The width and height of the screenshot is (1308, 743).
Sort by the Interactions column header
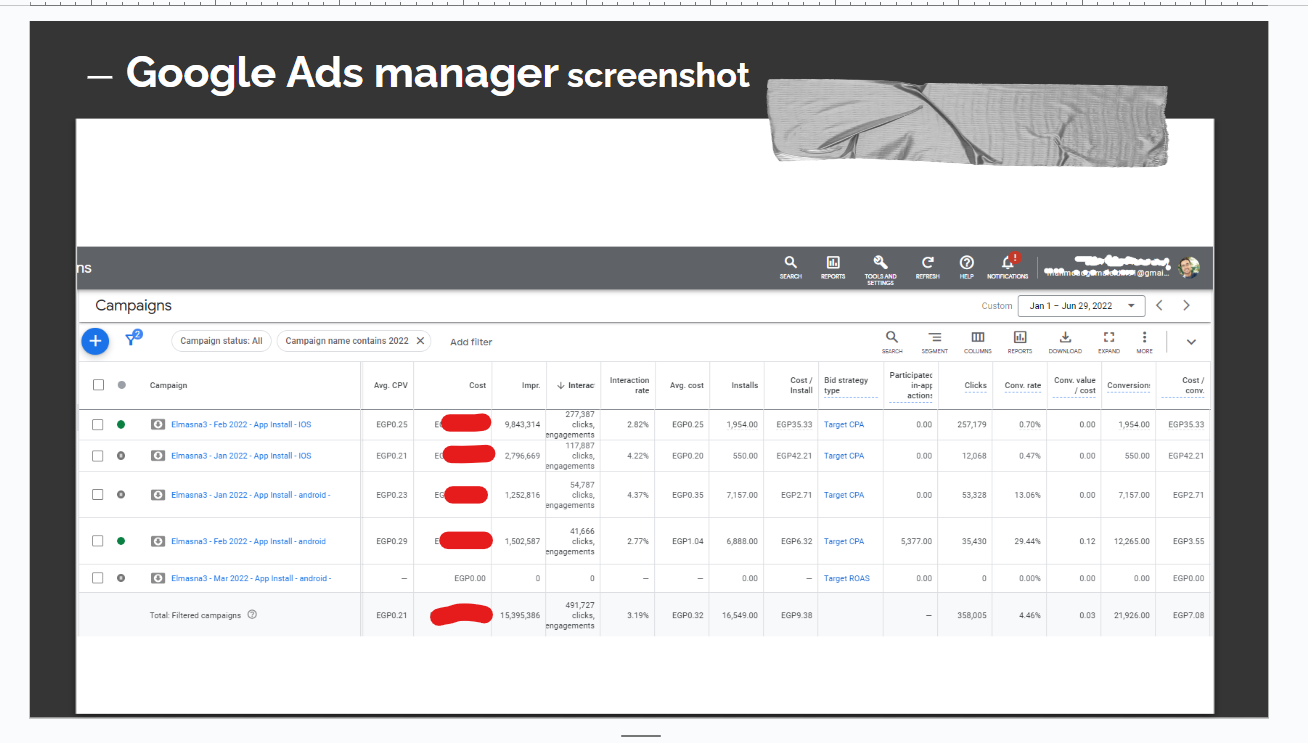click(x=576, y=385)
